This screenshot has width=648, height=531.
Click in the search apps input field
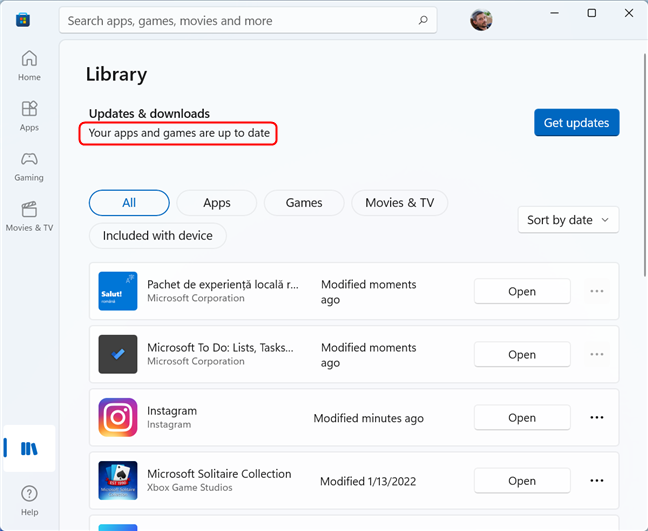pos(248,20)
